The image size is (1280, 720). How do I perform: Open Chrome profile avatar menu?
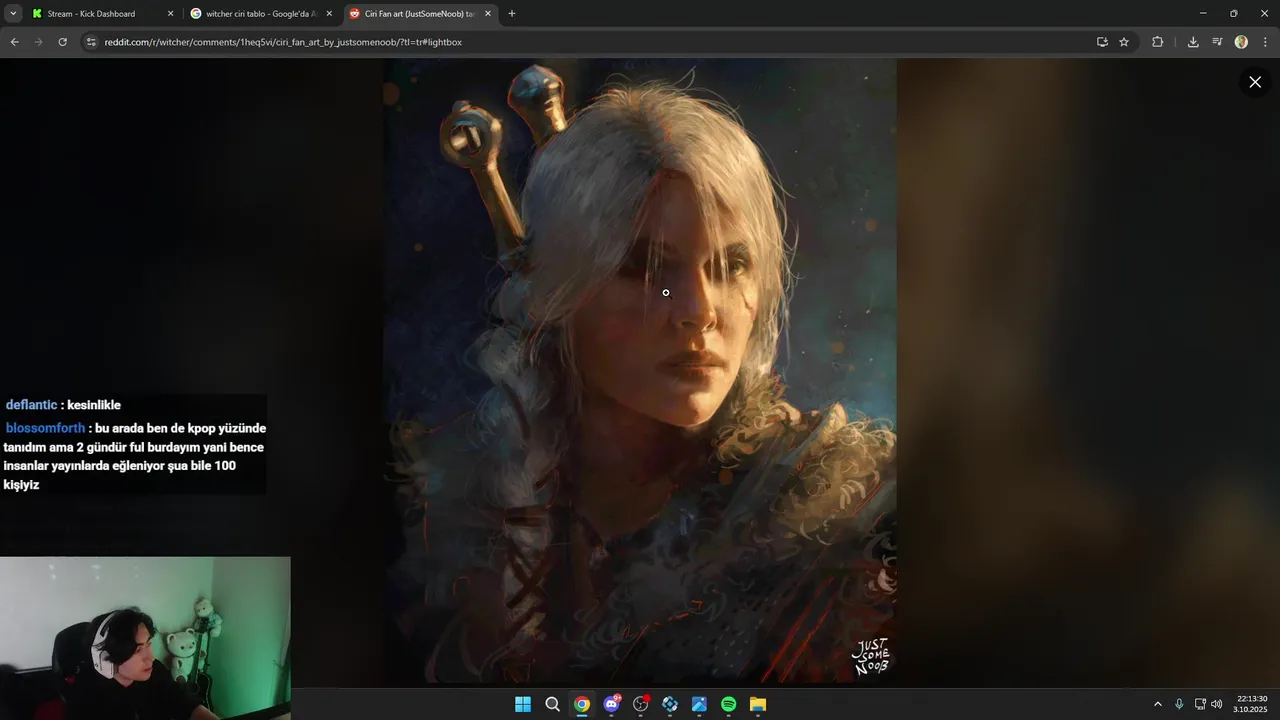point(1241,42)
